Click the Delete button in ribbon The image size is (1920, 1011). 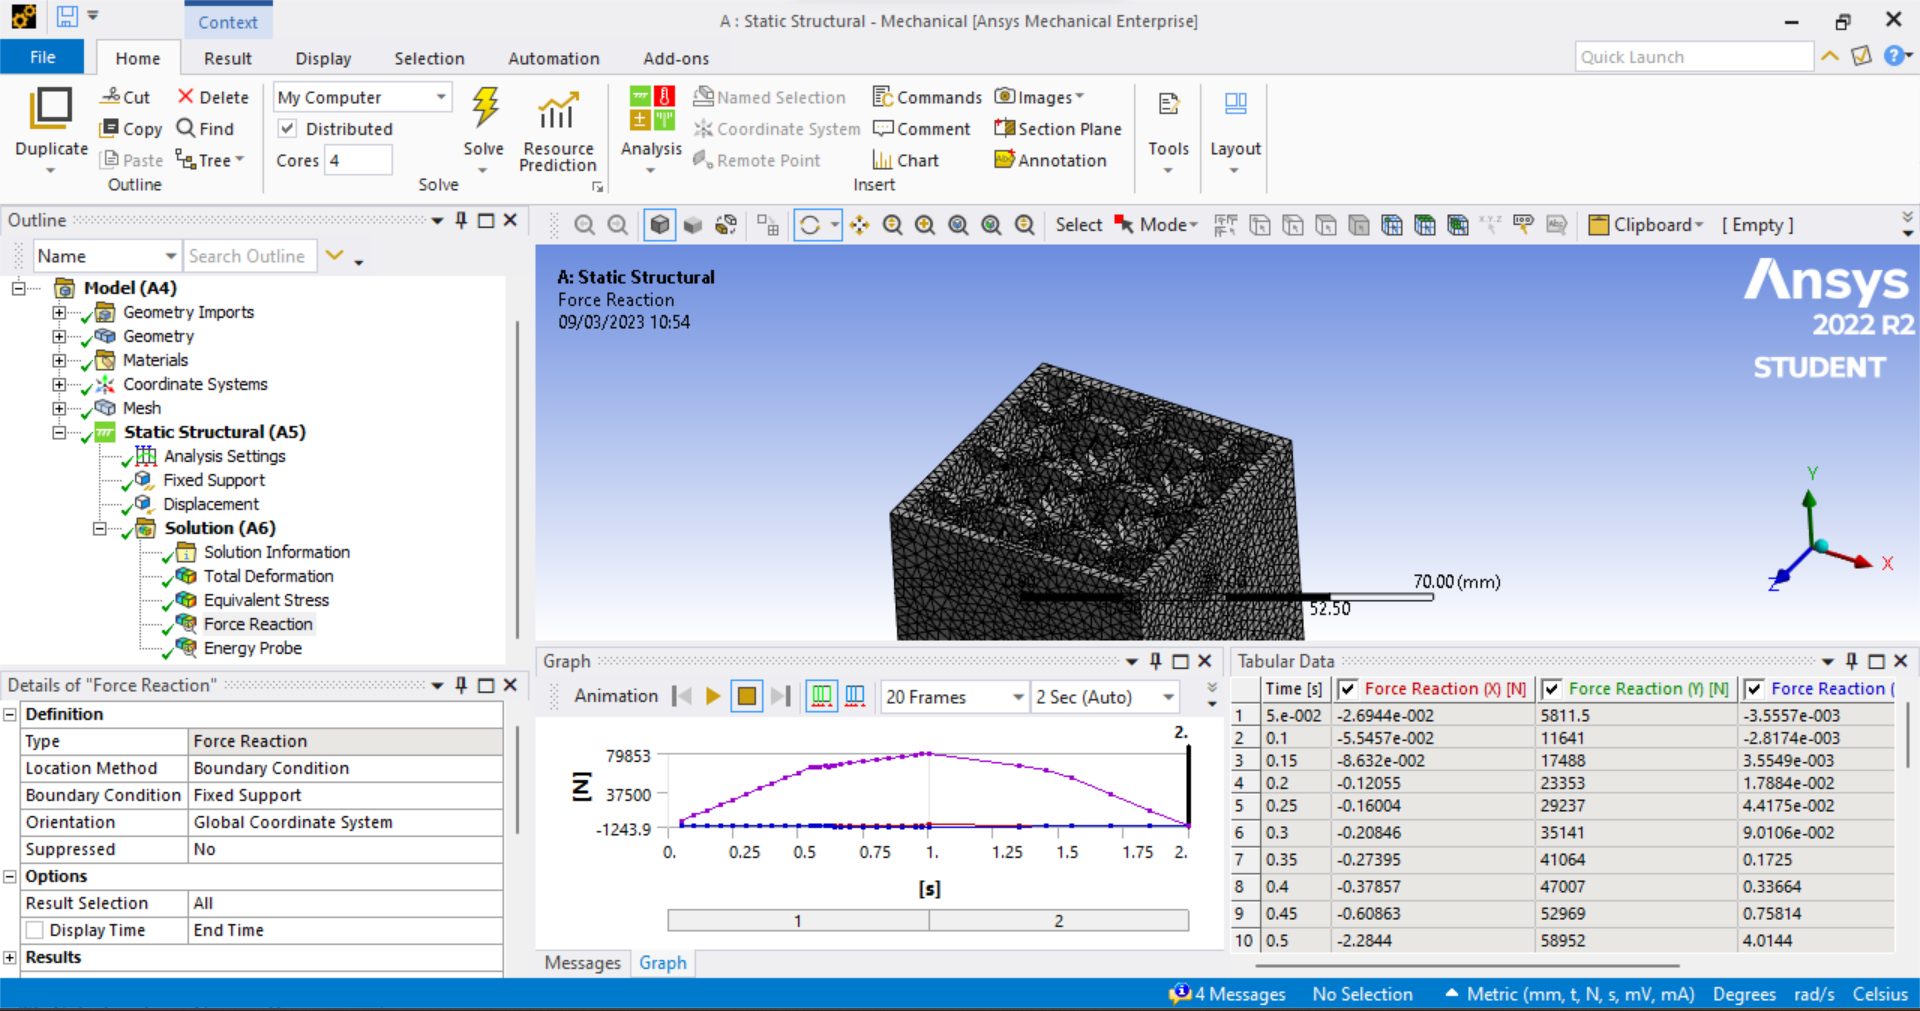coord(213,97)
